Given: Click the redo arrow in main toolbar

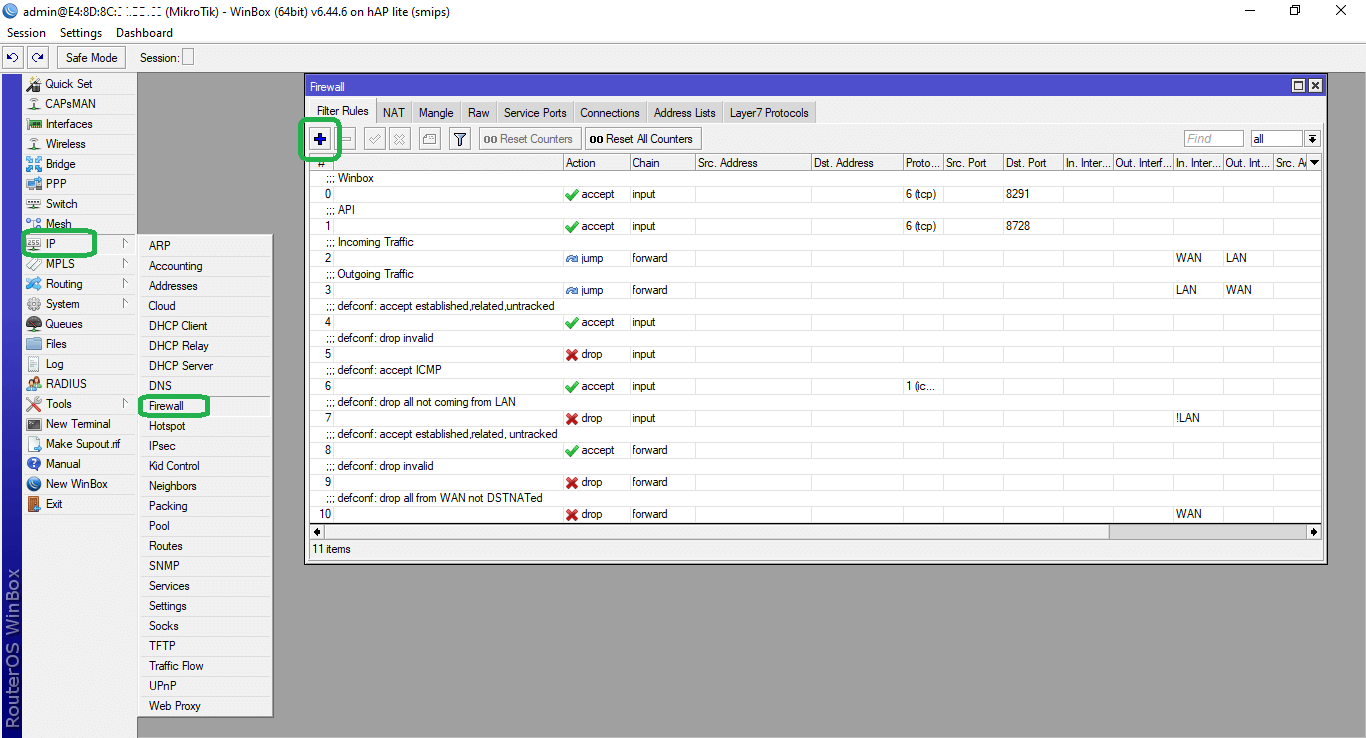Looking at the screenshot, I should [x=37, y=58].
